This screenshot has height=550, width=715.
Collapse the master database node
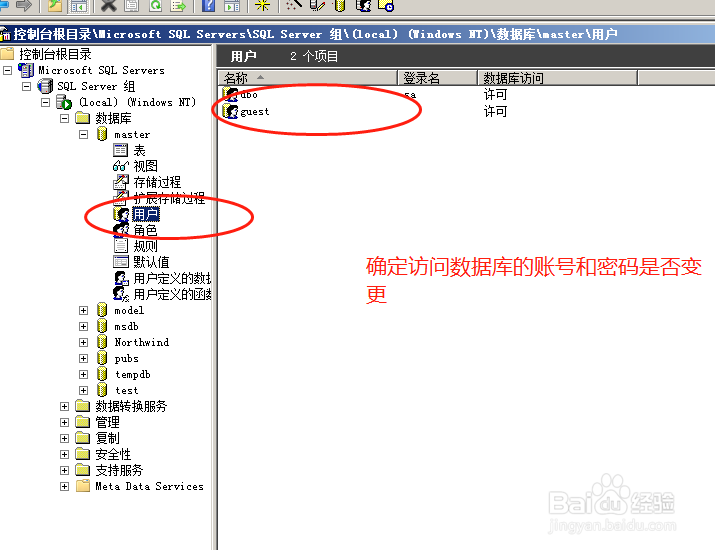click(x=83, y=134)
